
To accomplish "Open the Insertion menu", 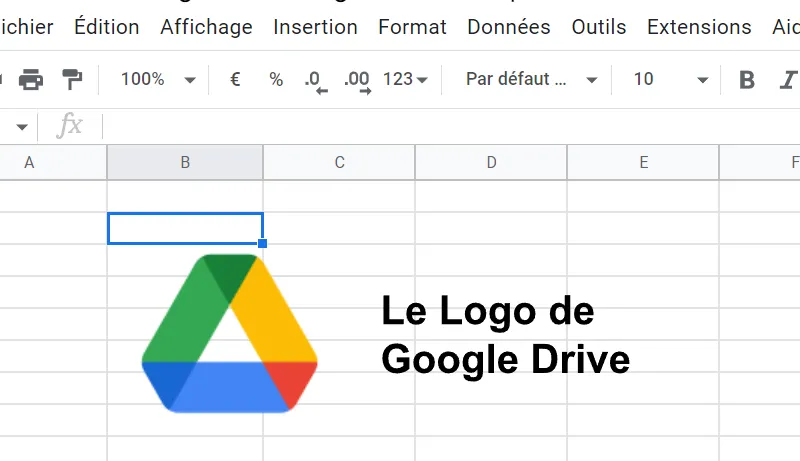I will [315, 27].
